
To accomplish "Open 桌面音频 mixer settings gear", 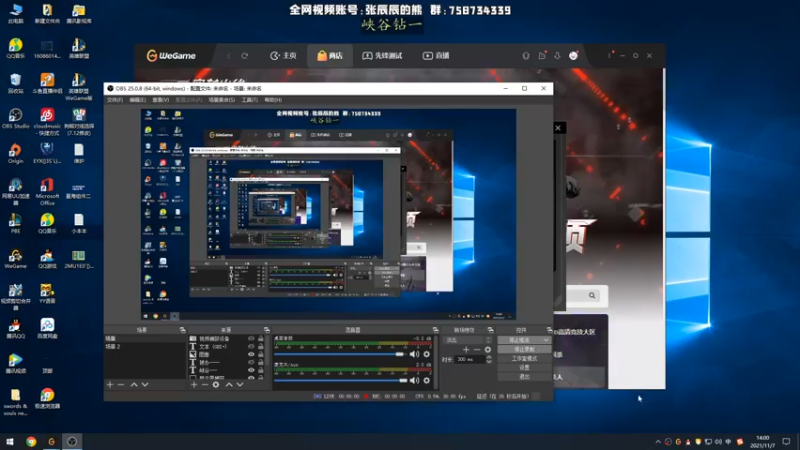I will coord(427,354).
